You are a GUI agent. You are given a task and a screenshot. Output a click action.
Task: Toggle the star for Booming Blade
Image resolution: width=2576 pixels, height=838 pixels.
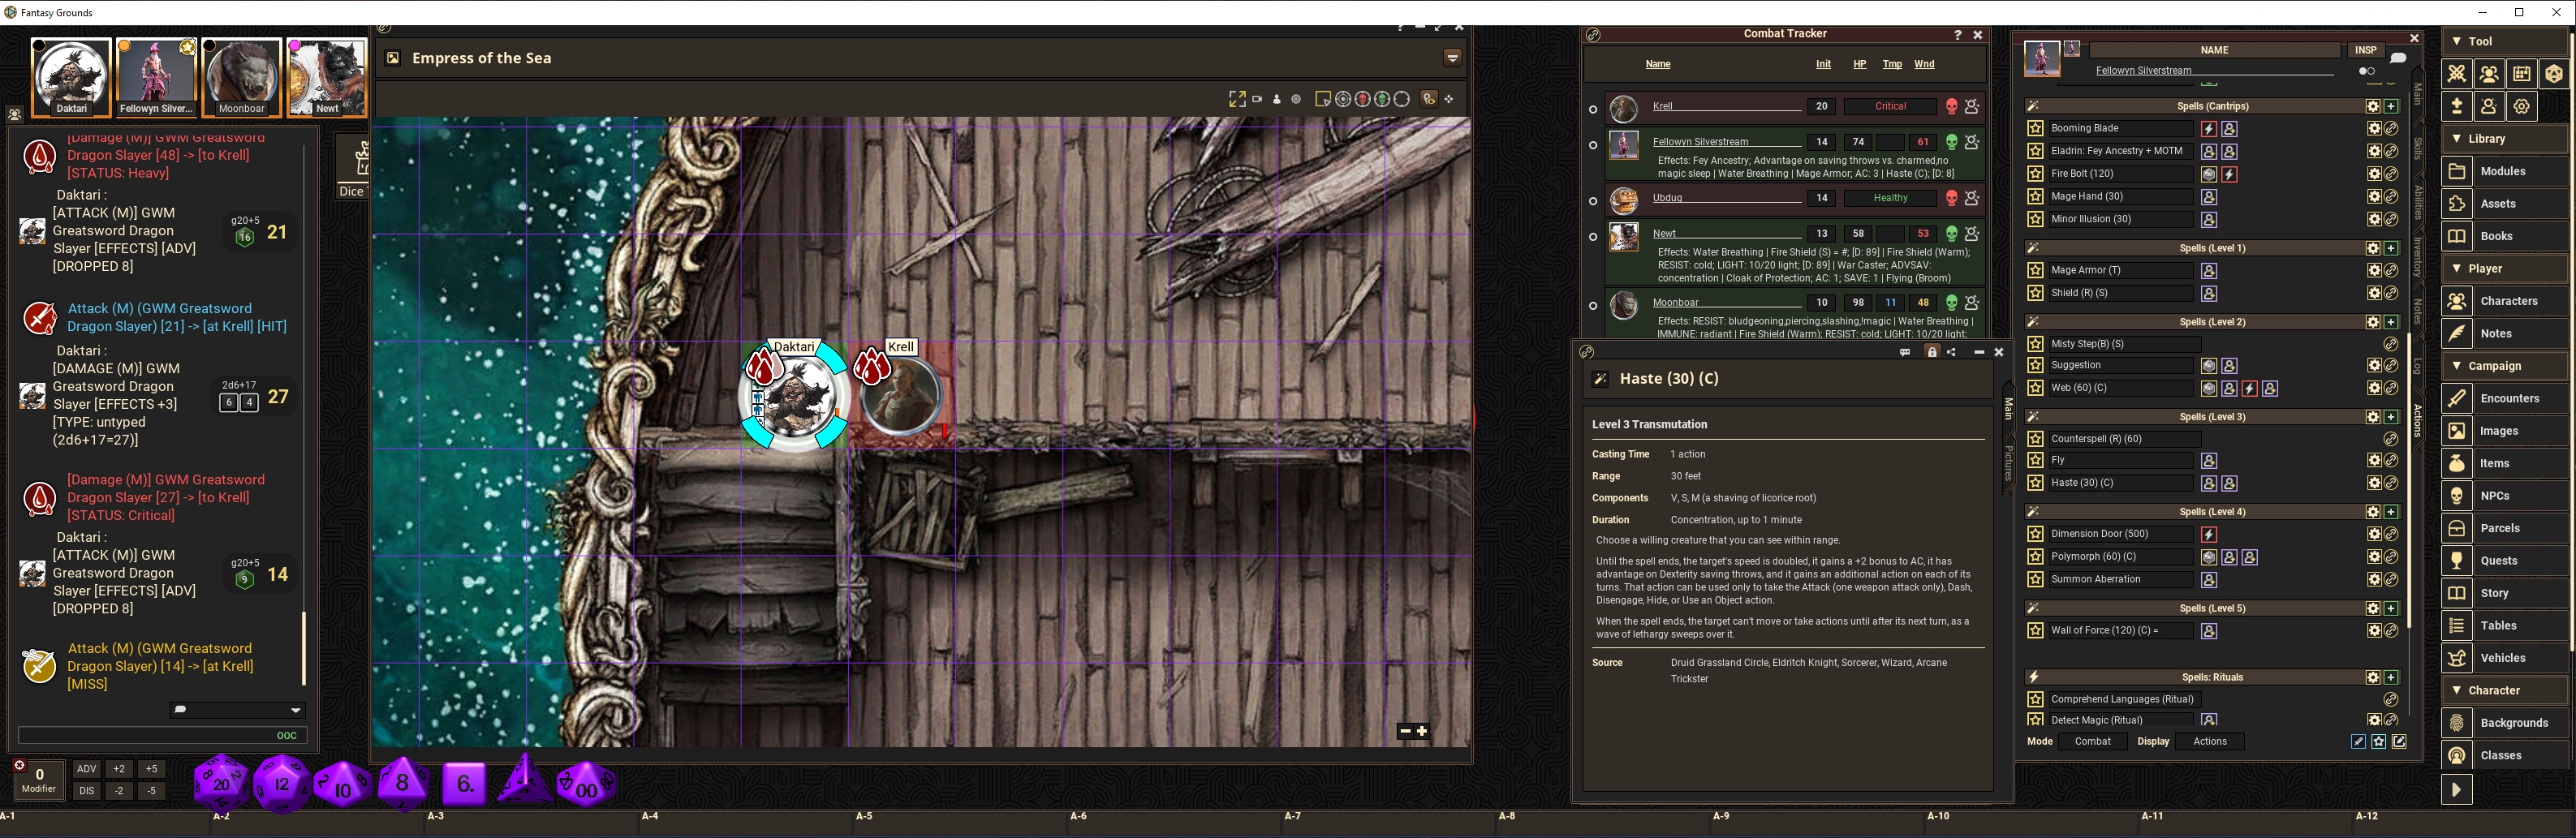tap(2035, 128)
